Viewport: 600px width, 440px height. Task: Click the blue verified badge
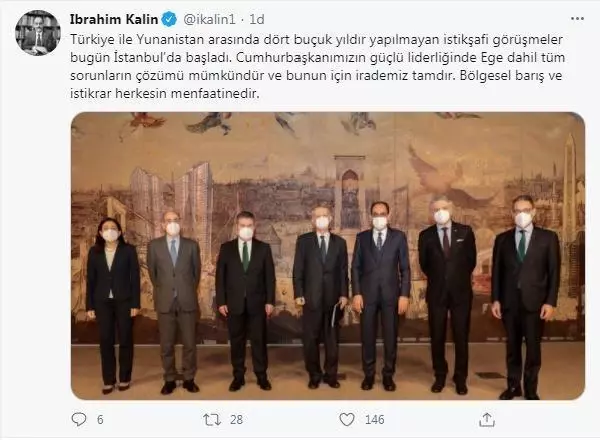pos(169,19)
